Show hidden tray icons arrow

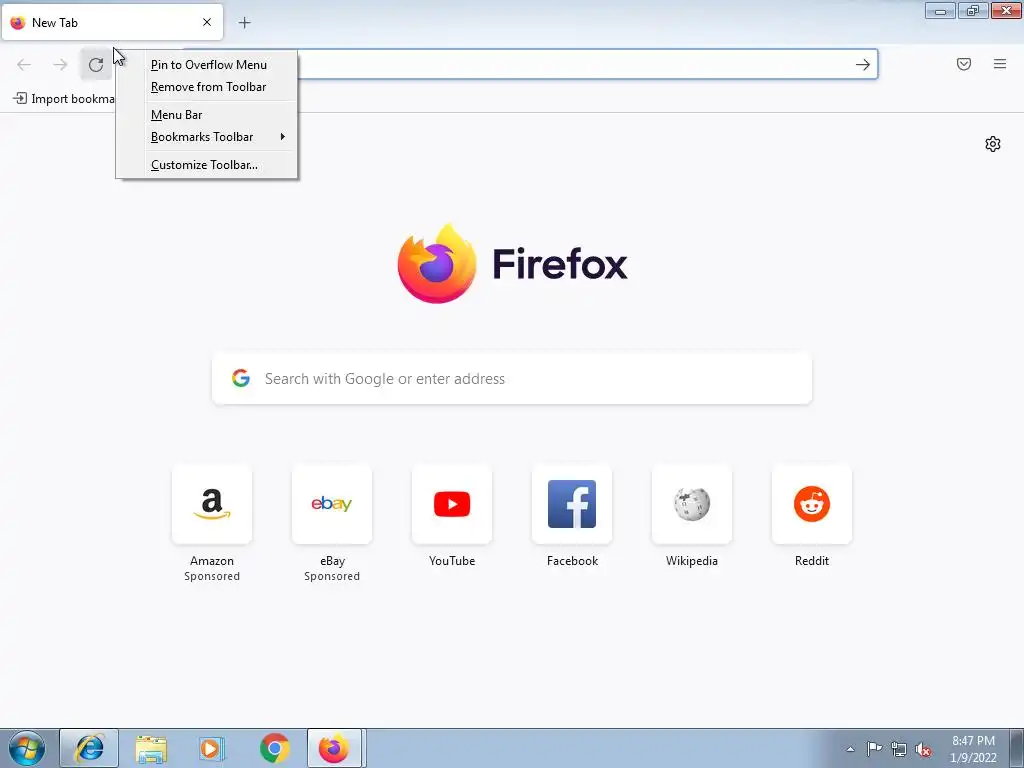point(850,749)
